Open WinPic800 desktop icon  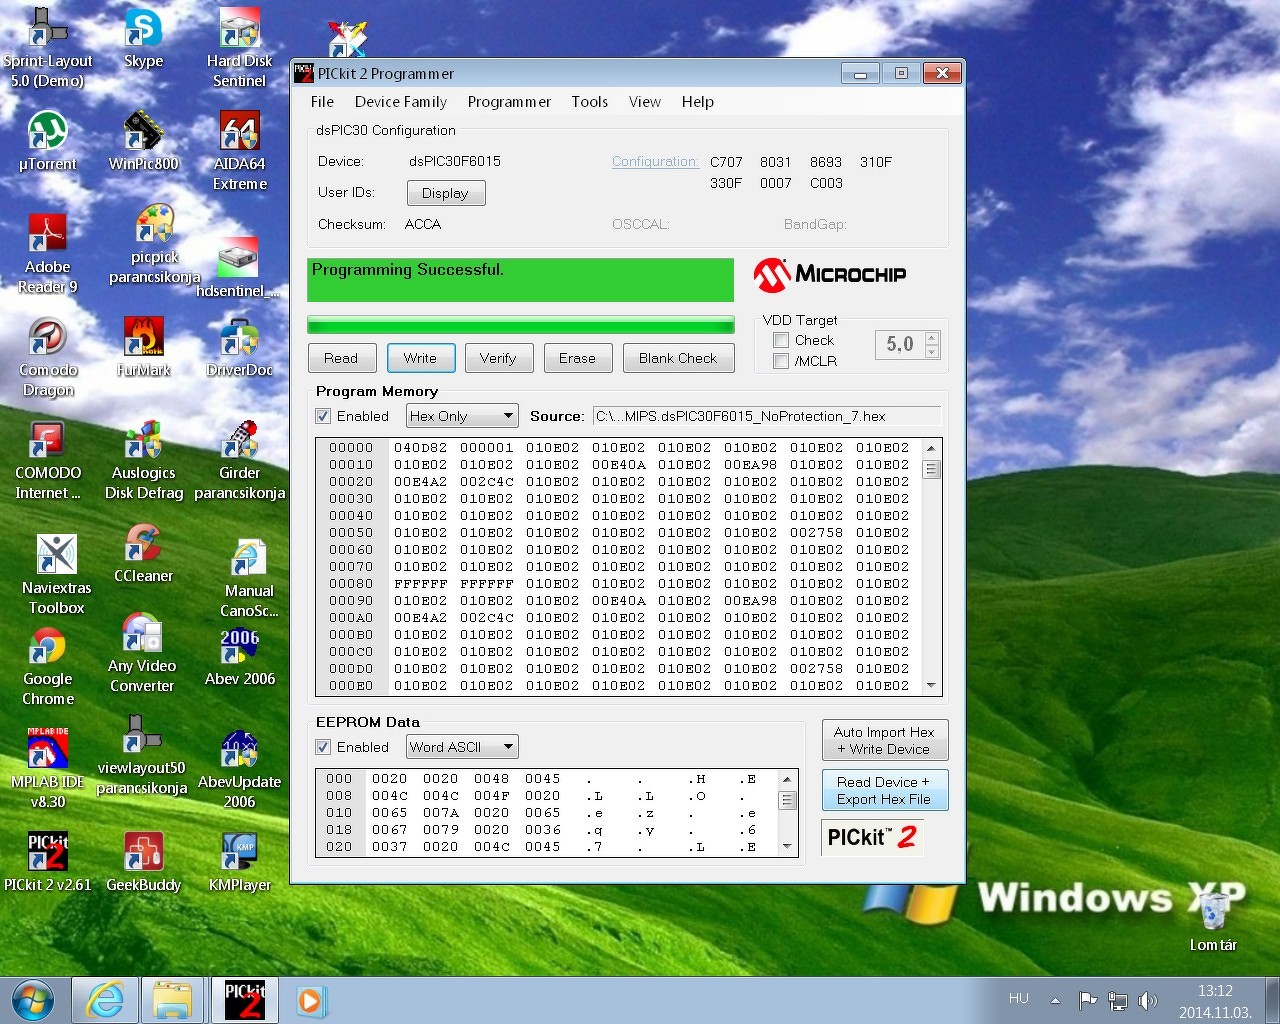coord(143,140)
